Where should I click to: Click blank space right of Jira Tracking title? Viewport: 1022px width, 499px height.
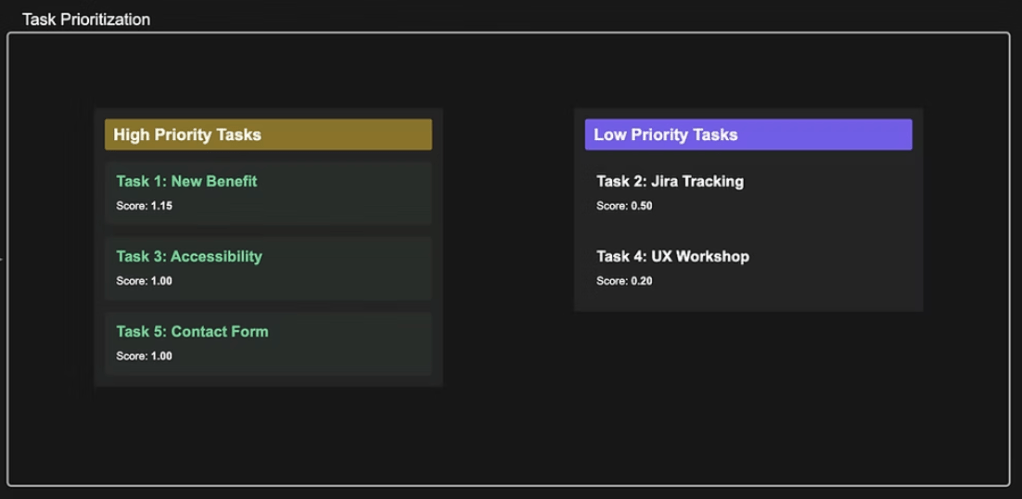[840, 182]
